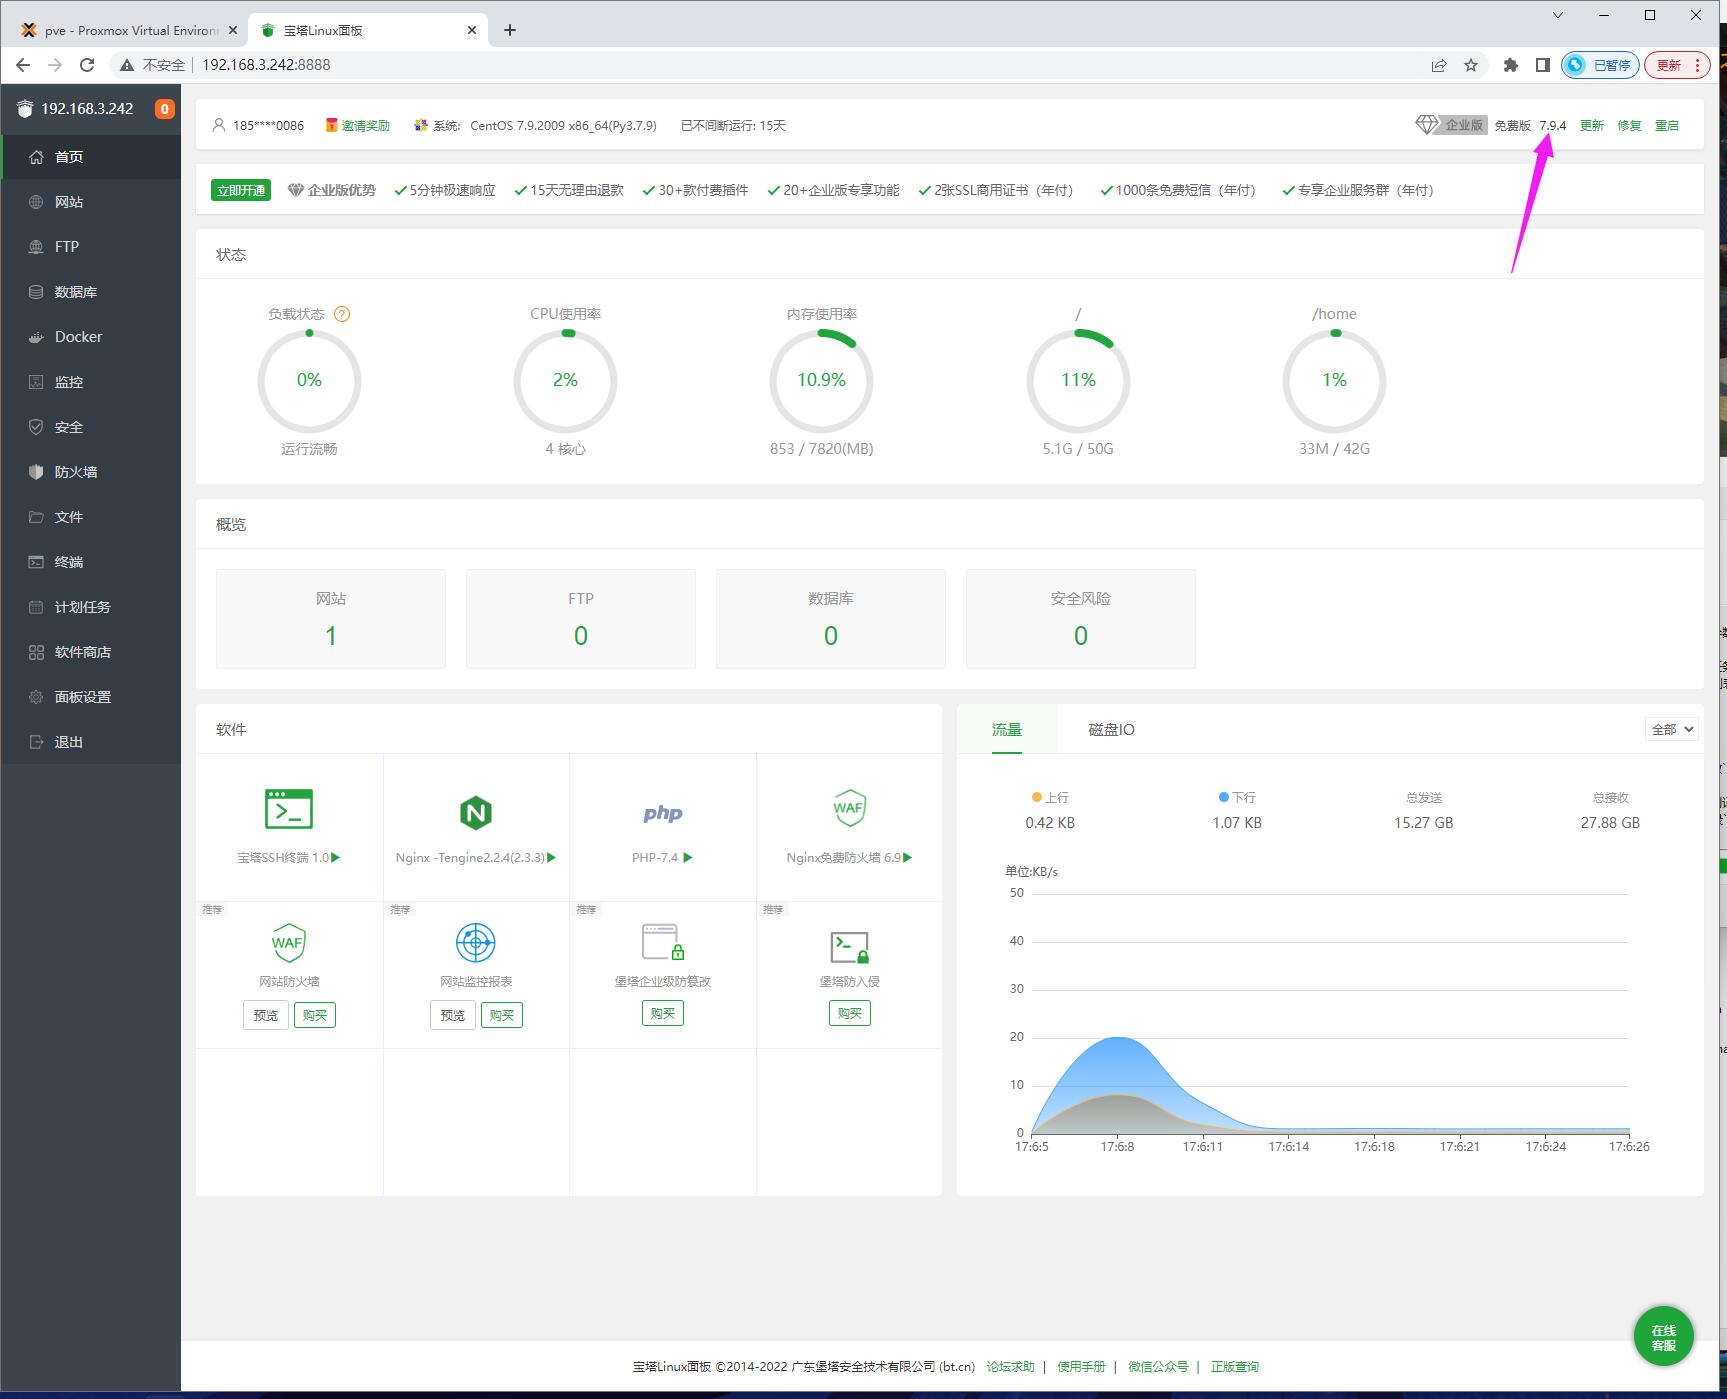This screenshot has height=1399, width=1727.
Task: Click the 更新 link in panel header
Action: (x=1591, y=126)
